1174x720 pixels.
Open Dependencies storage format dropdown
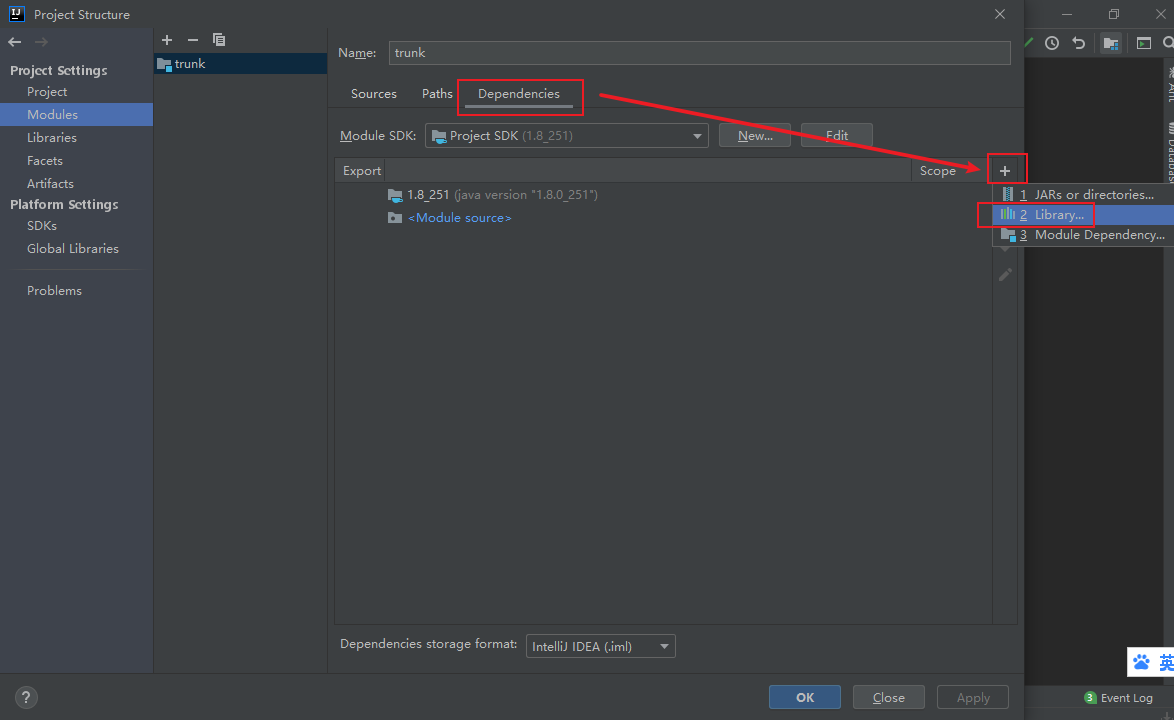[600, 647]
